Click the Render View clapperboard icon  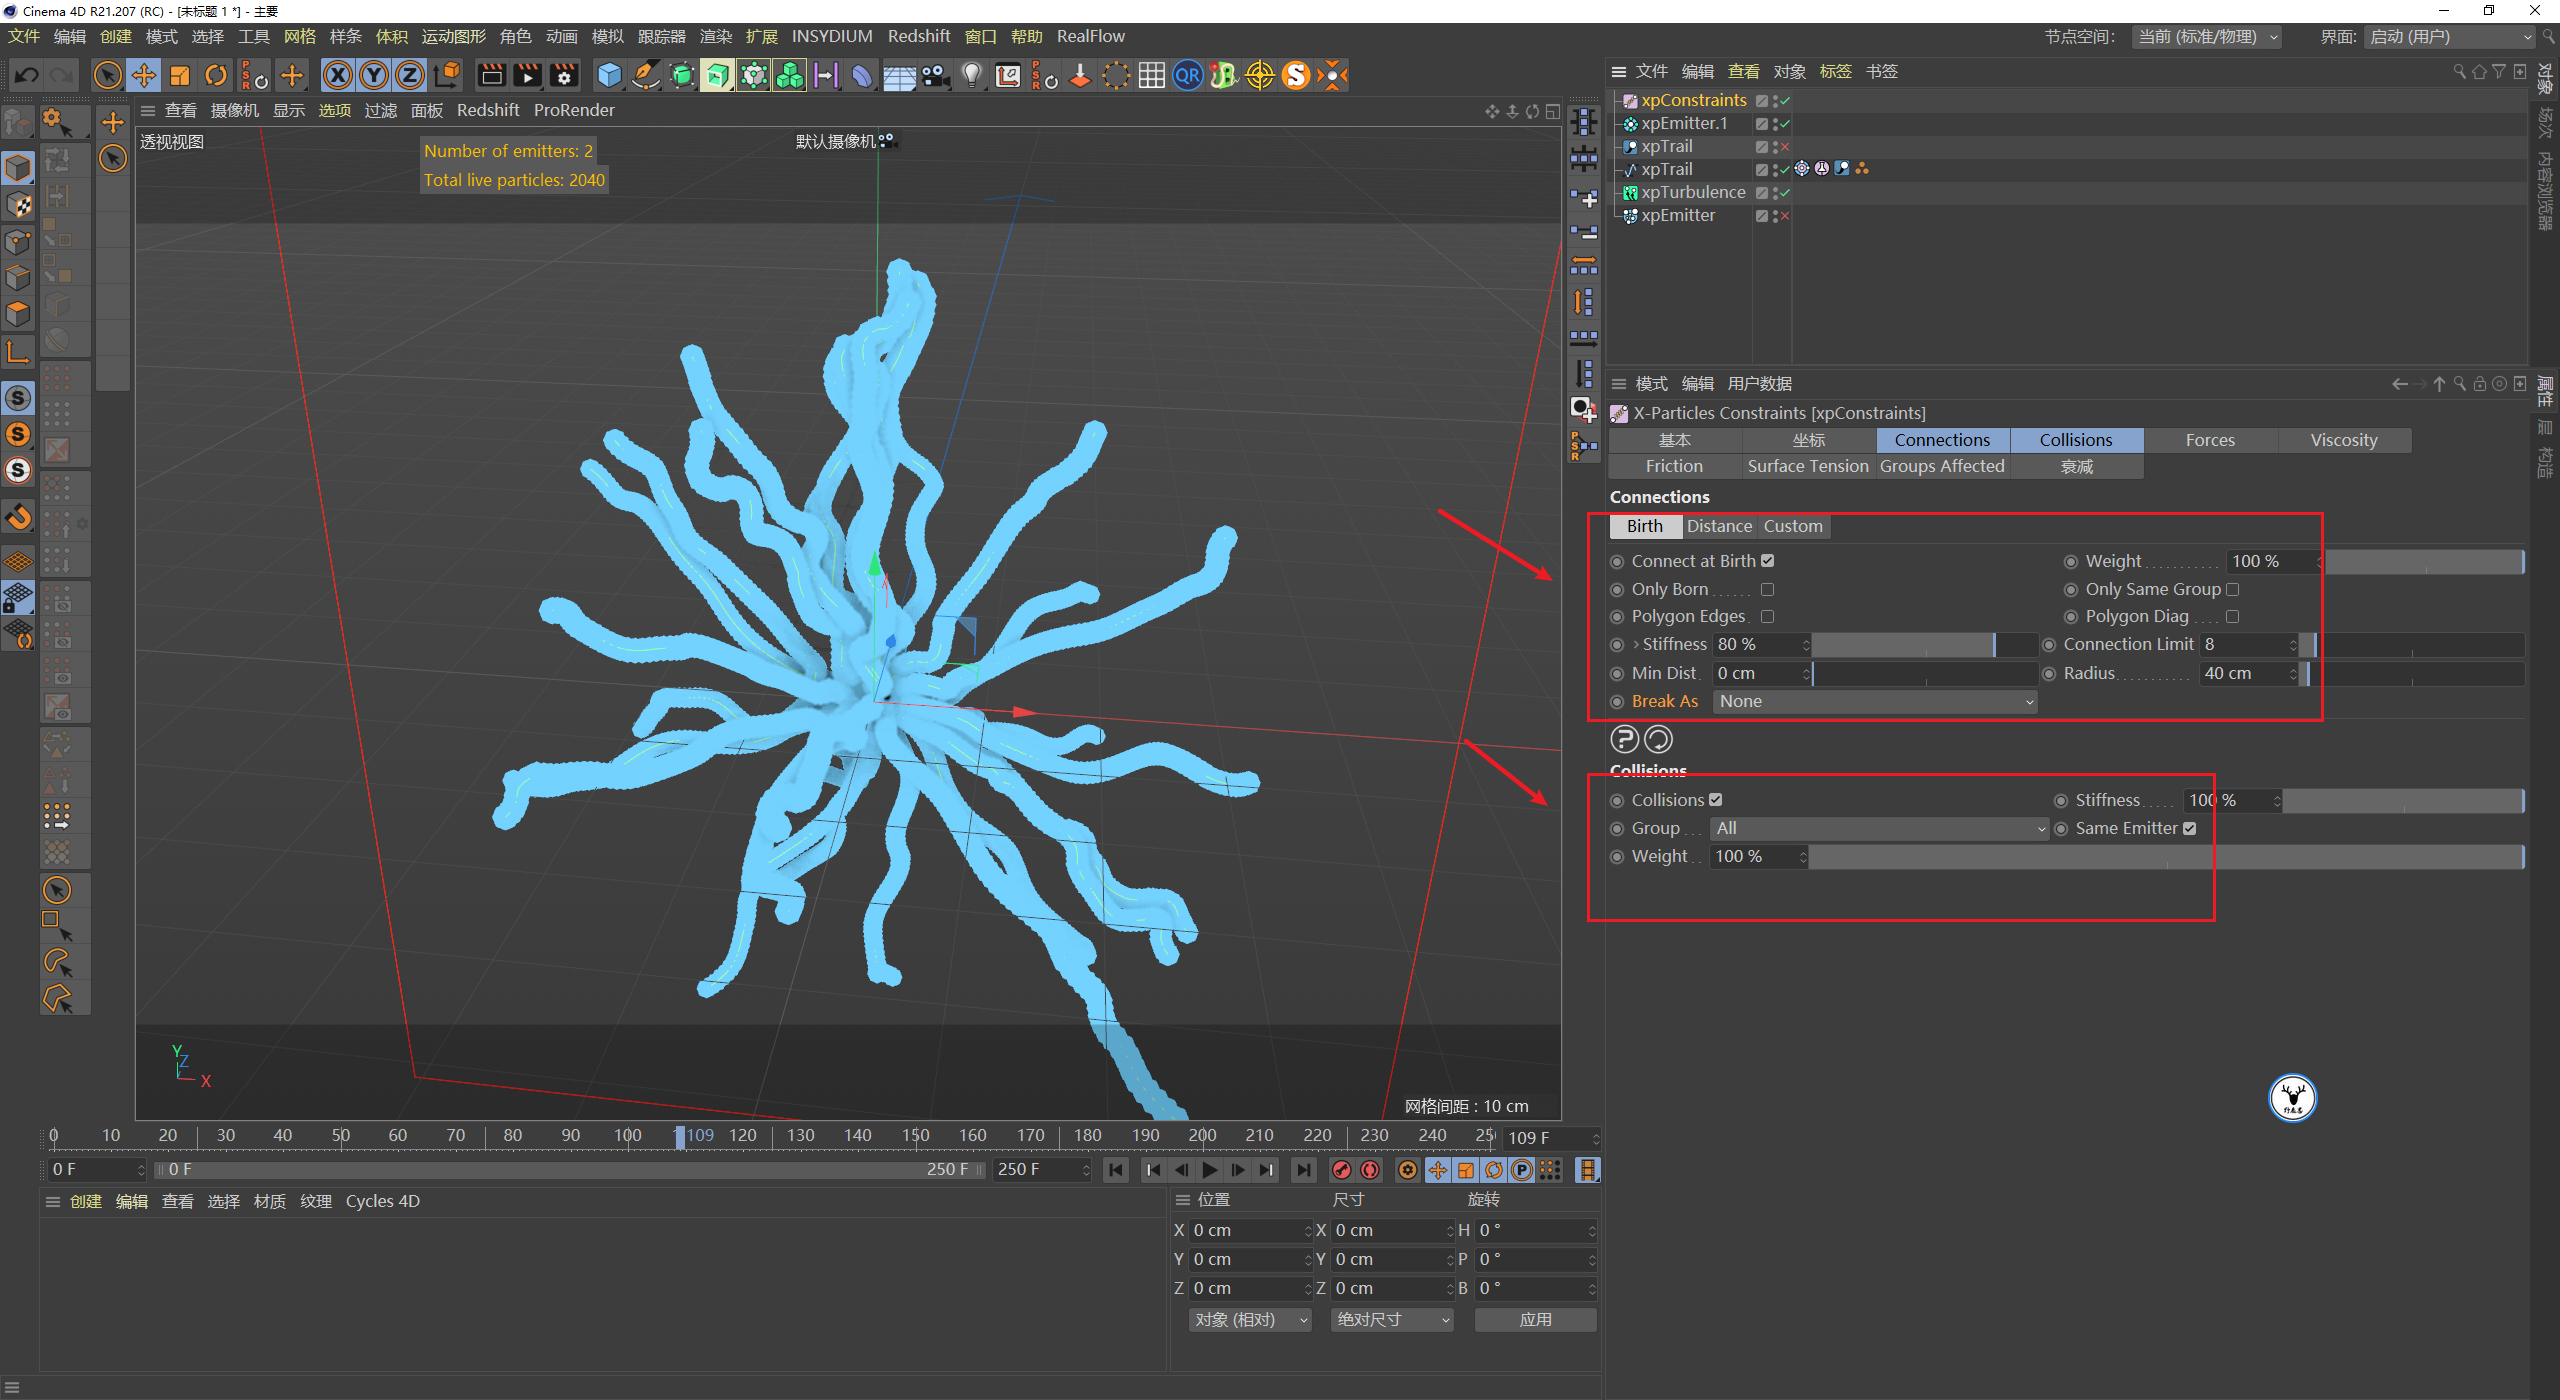(x=491, y=75)
